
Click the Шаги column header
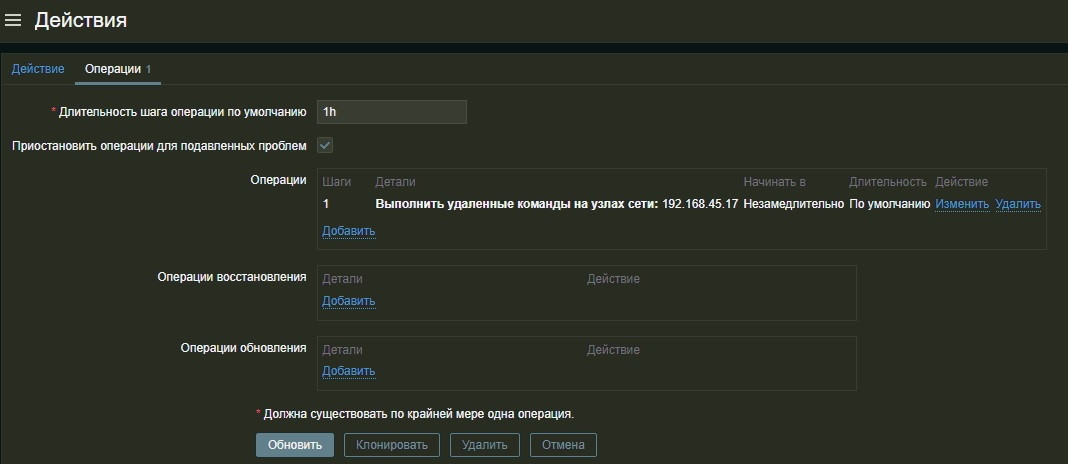point(337,182)
